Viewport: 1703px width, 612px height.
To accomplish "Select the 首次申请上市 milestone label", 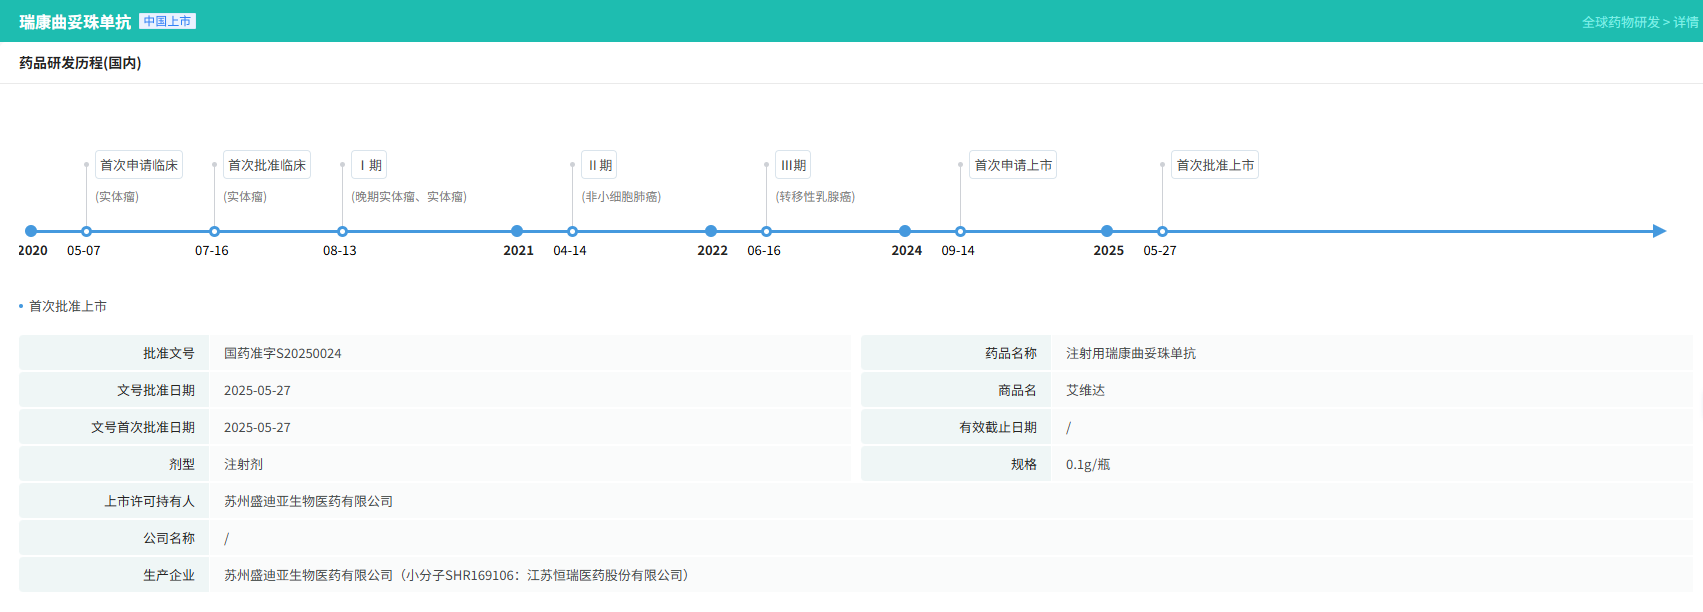I will pyautogui.click(x=1013, y=165).
